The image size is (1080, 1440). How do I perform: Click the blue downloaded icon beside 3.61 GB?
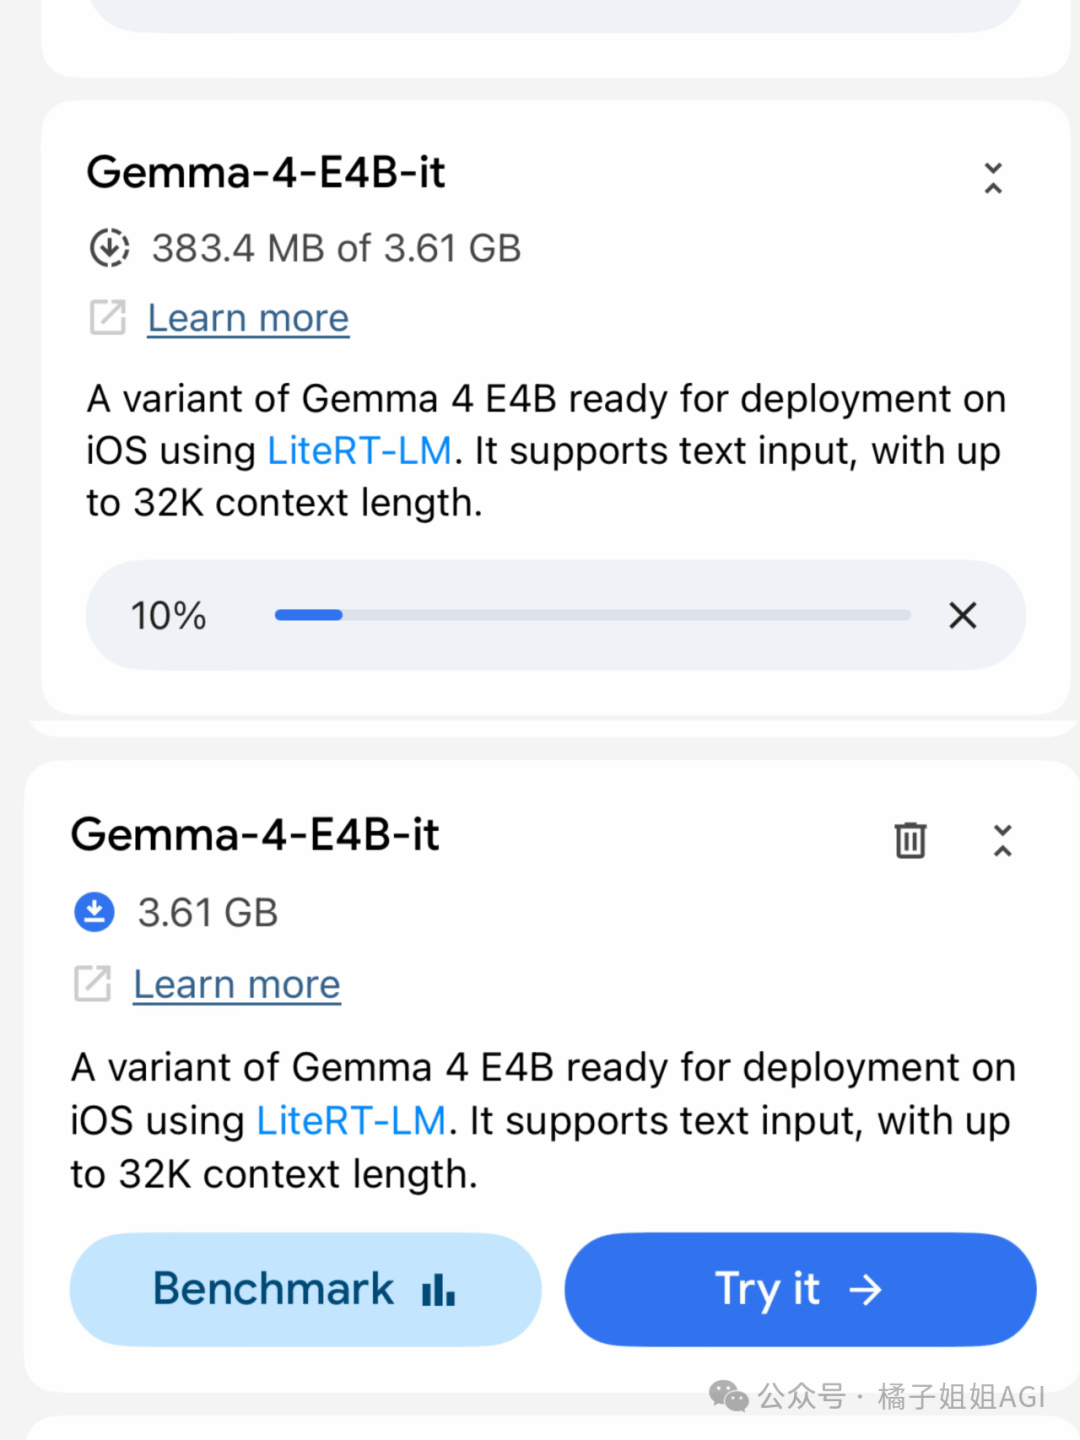tap(95, 912)
